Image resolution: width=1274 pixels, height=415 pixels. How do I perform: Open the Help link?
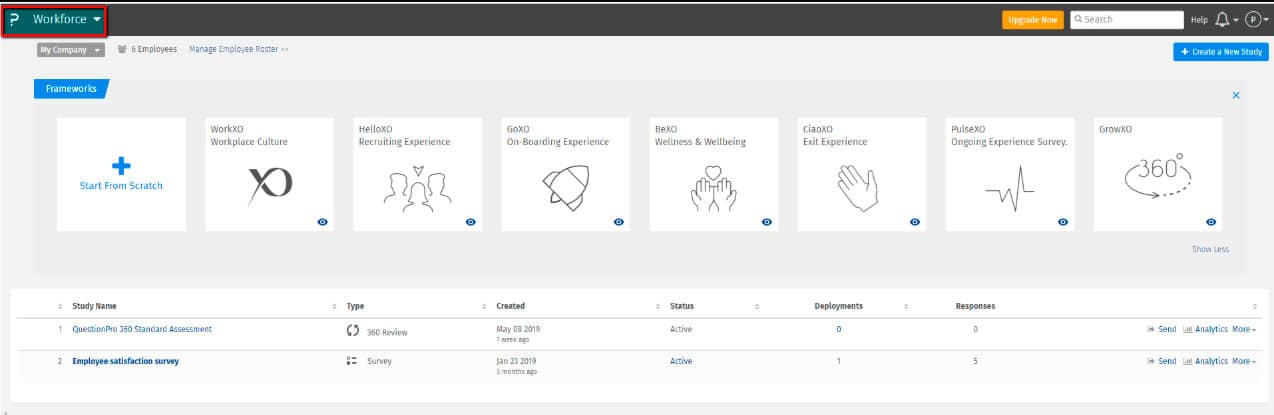[x=1200, y=20]
